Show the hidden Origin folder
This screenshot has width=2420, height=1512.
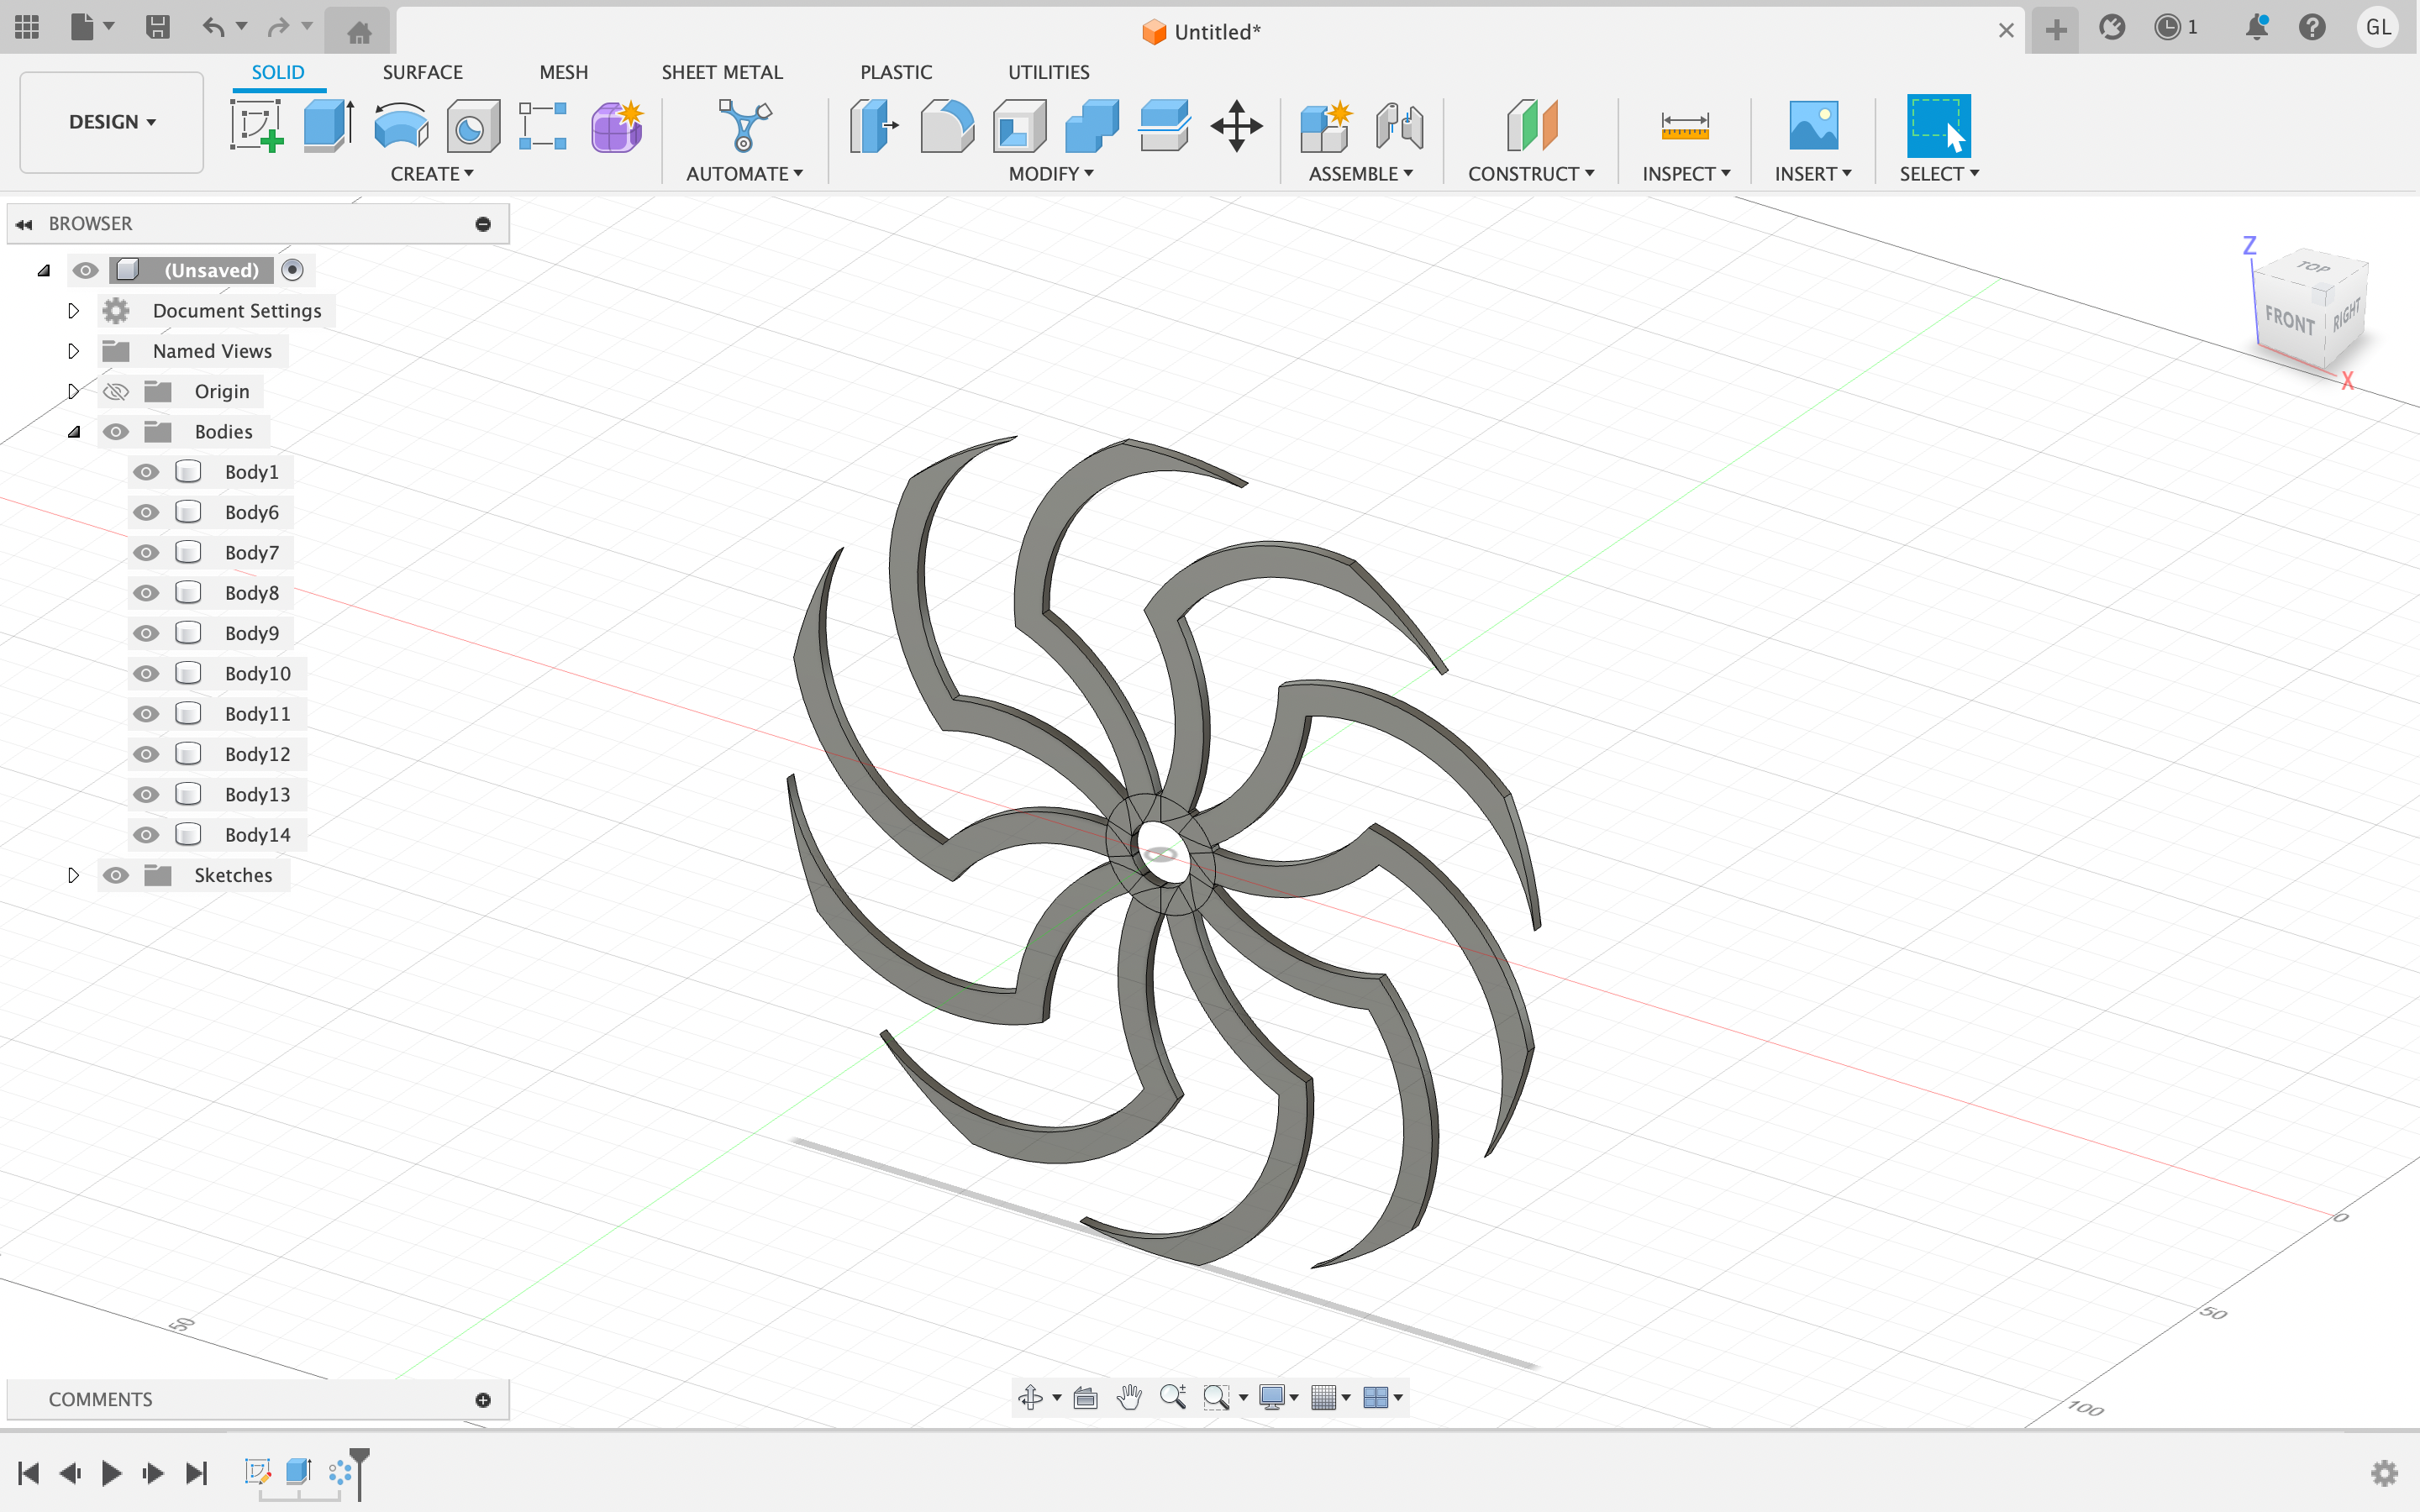(x=116, y=392)
